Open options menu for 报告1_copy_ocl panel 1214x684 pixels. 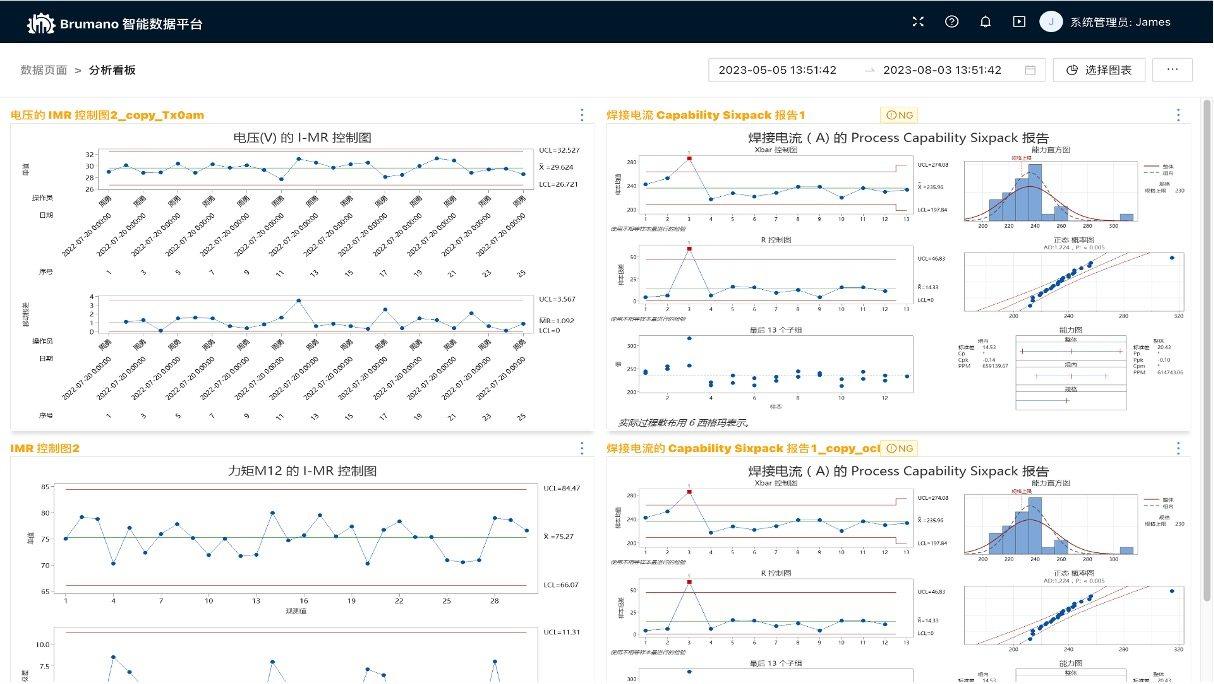1178,448
